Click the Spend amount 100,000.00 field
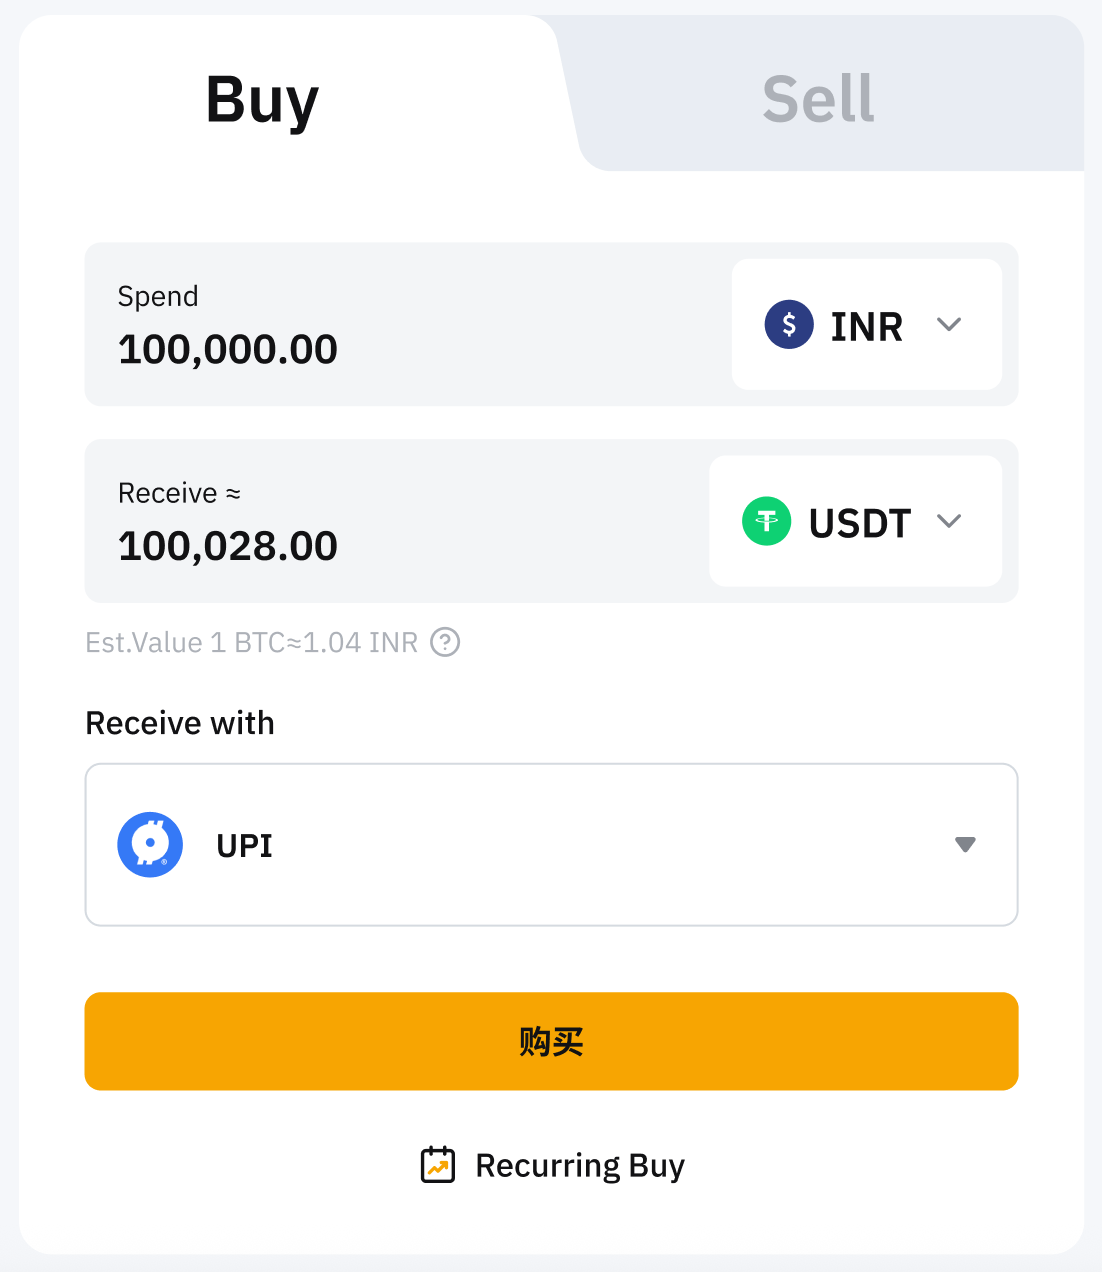The height and width of the screenshot is (1272, 1102). tap(228, 350)
